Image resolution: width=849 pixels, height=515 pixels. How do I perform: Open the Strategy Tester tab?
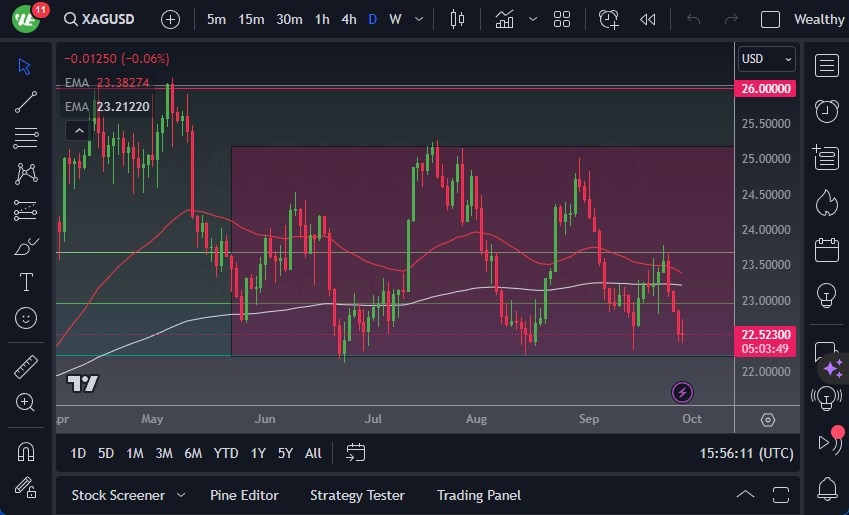(x=357, y=495)
